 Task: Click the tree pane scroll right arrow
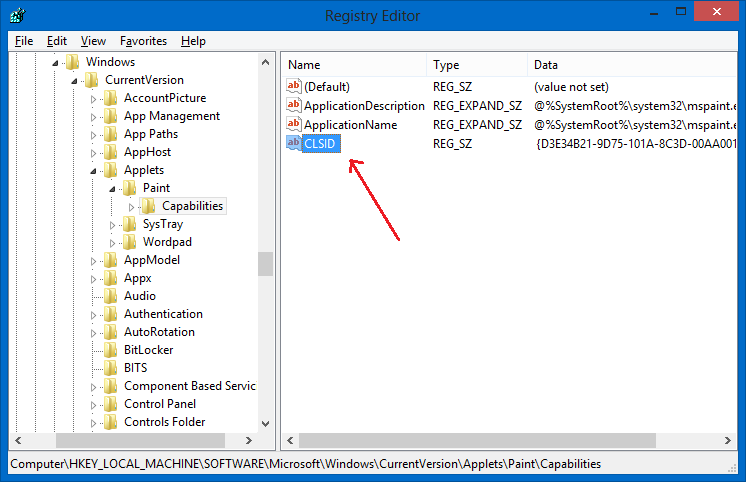(x=248, y=441)
